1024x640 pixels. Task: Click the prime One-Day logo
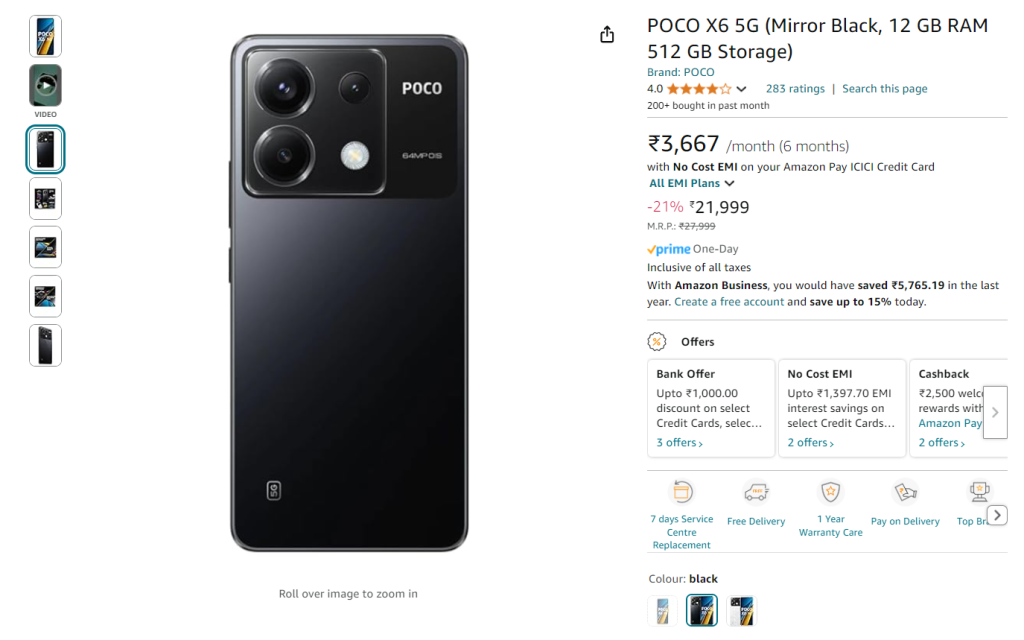point(668,248)
